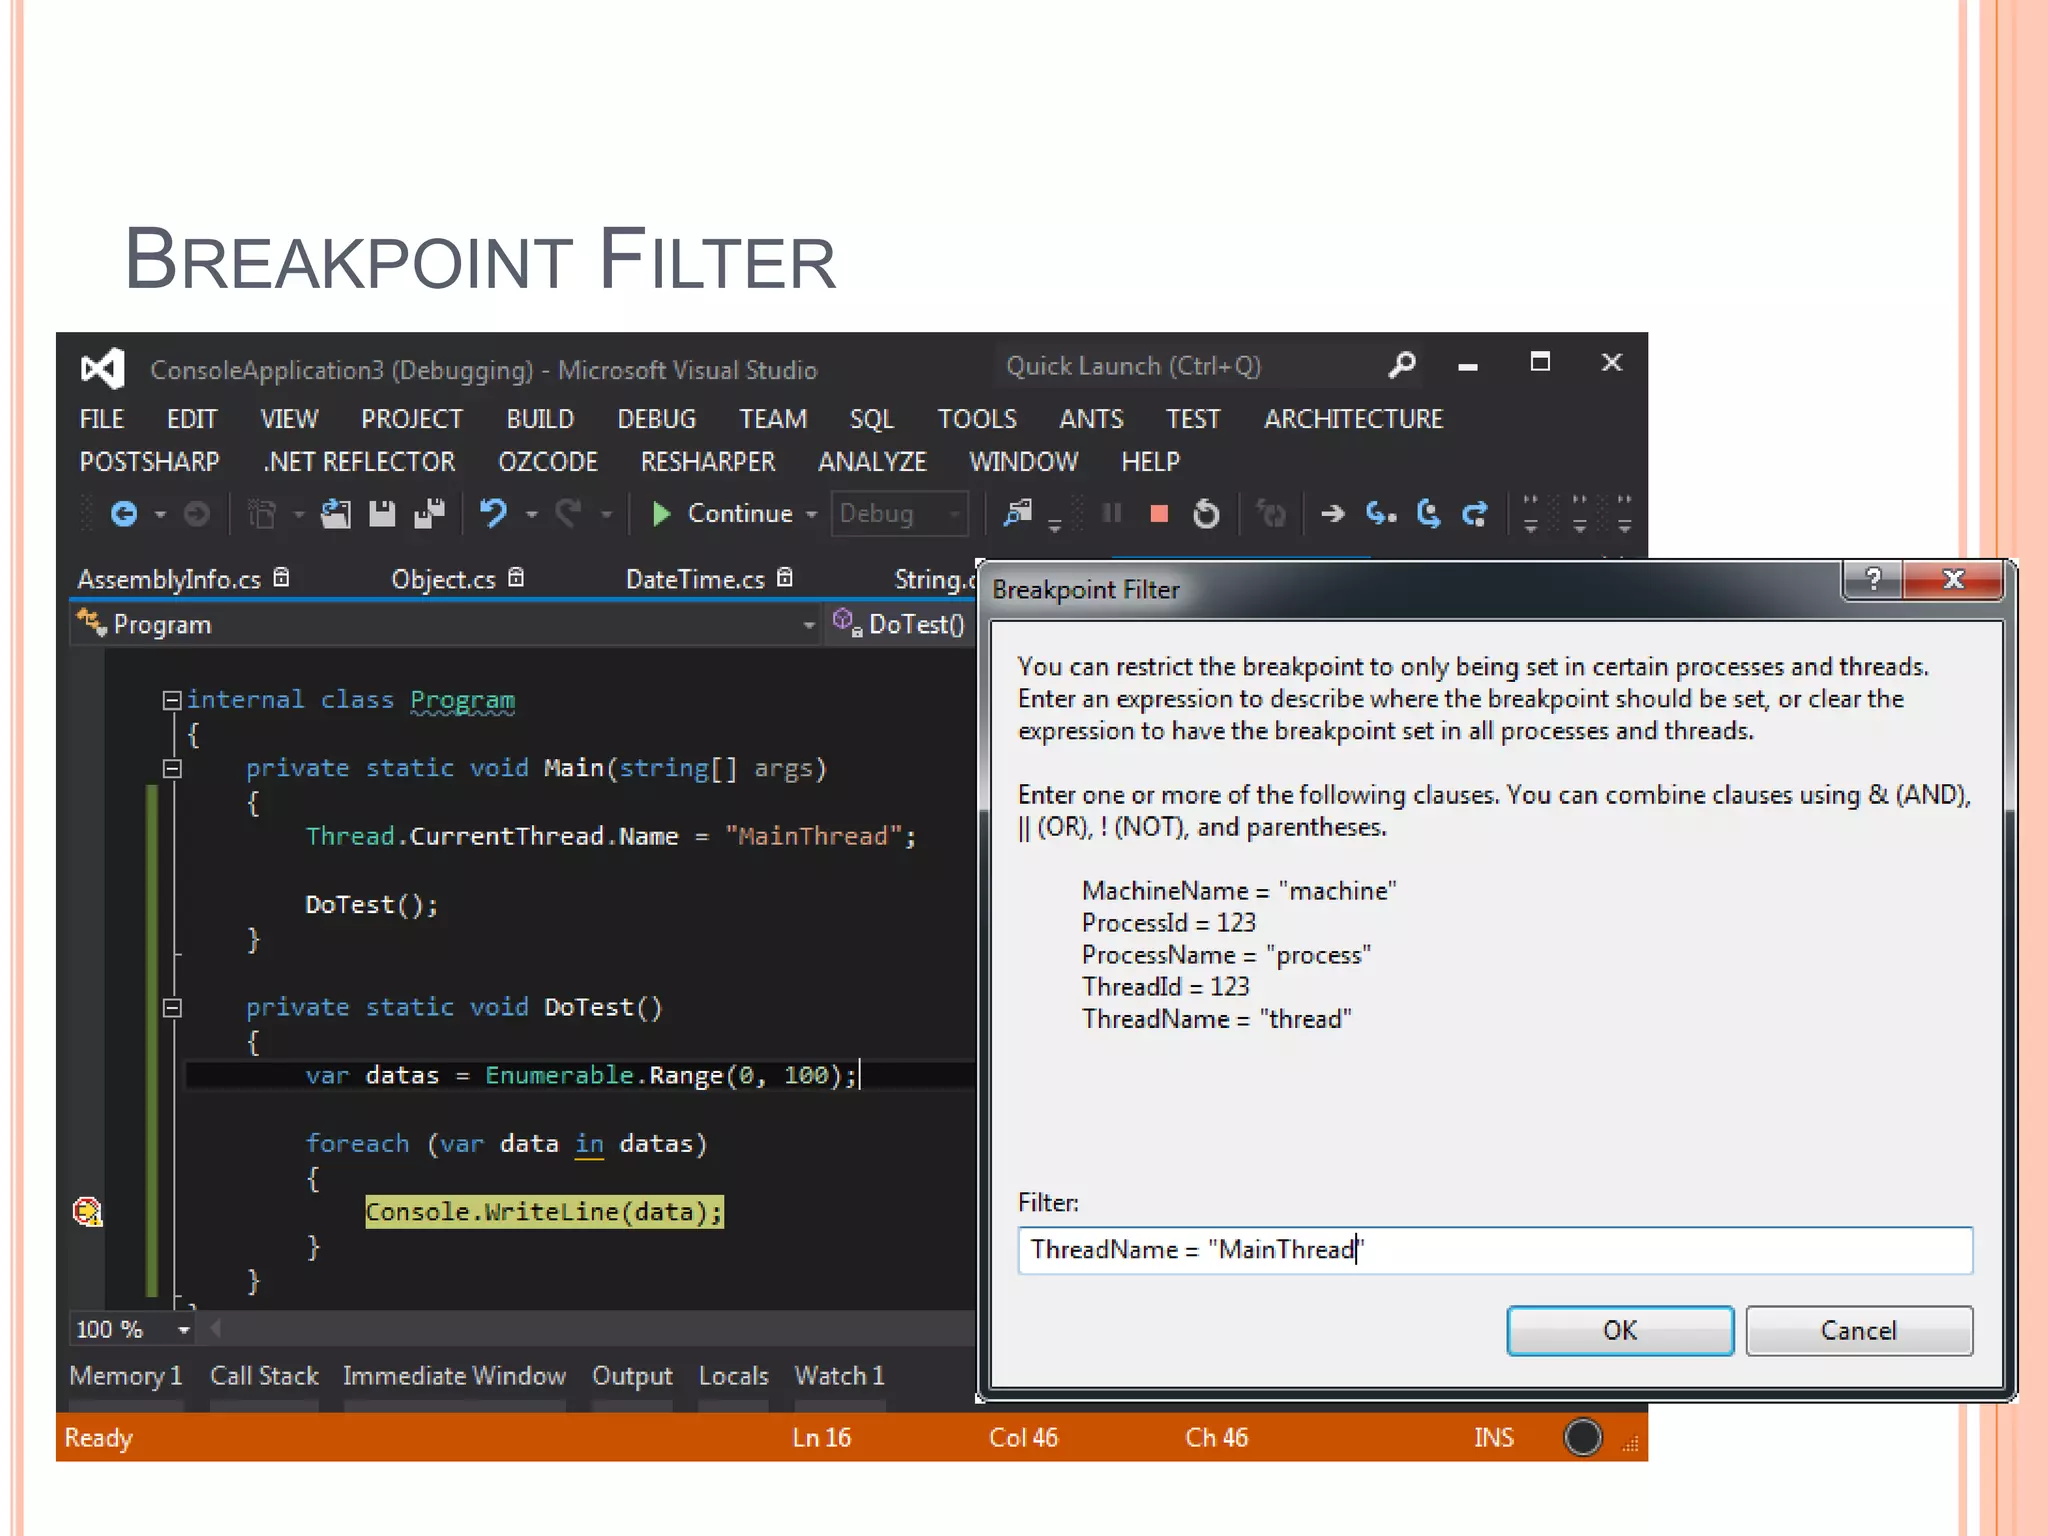Open the Debug configuration combo box
This screenshot has width=2048, height=1536.
pos(900,514)
